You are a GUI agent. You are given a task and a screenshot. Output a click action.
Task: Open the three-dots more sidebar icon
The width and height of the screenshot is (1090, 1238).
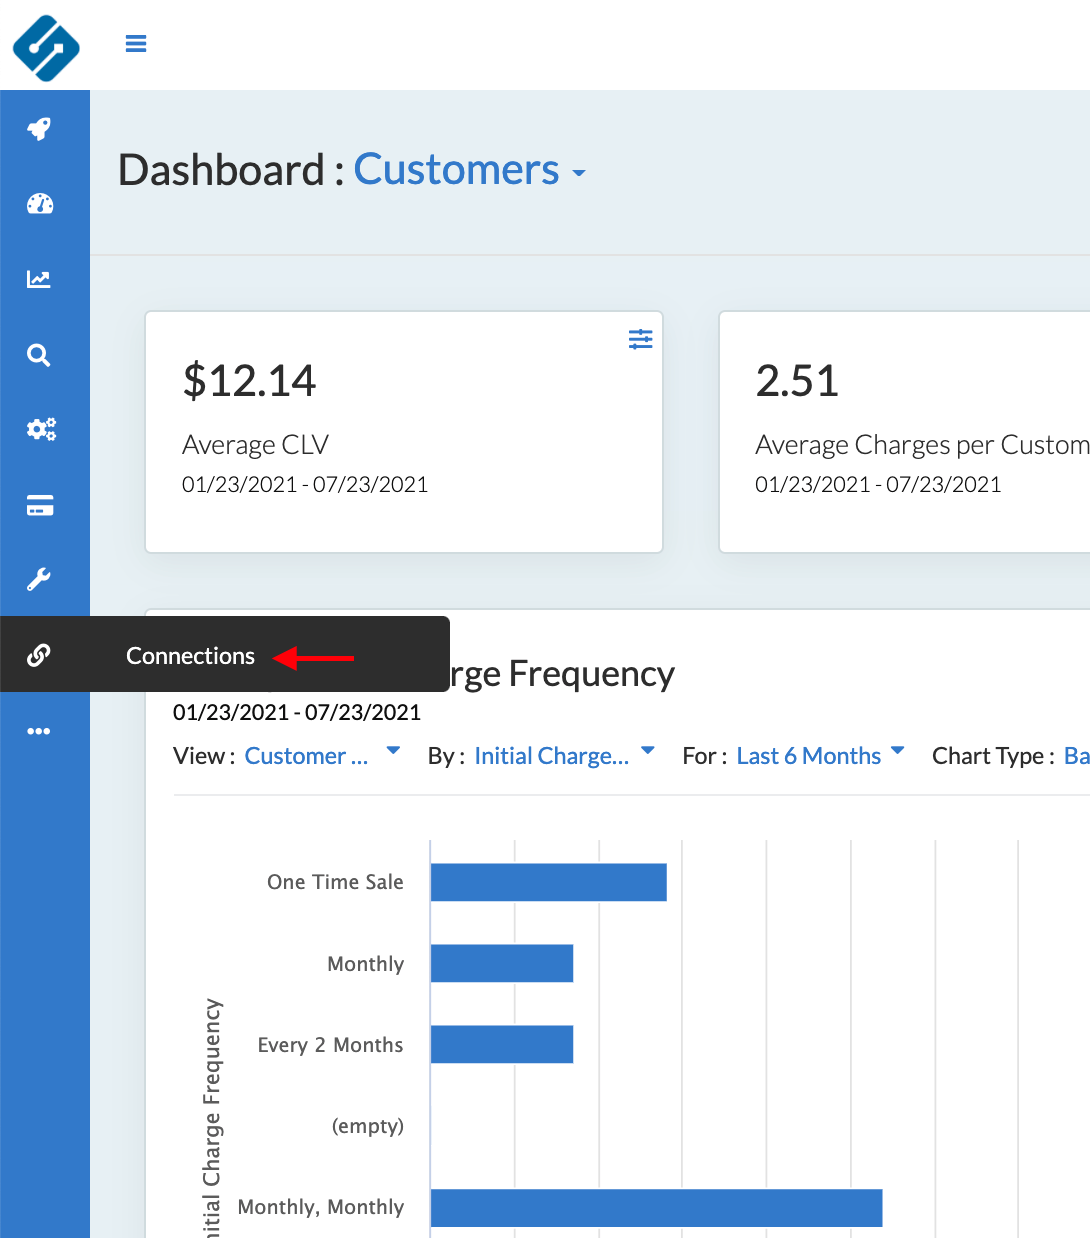(39, 731)
